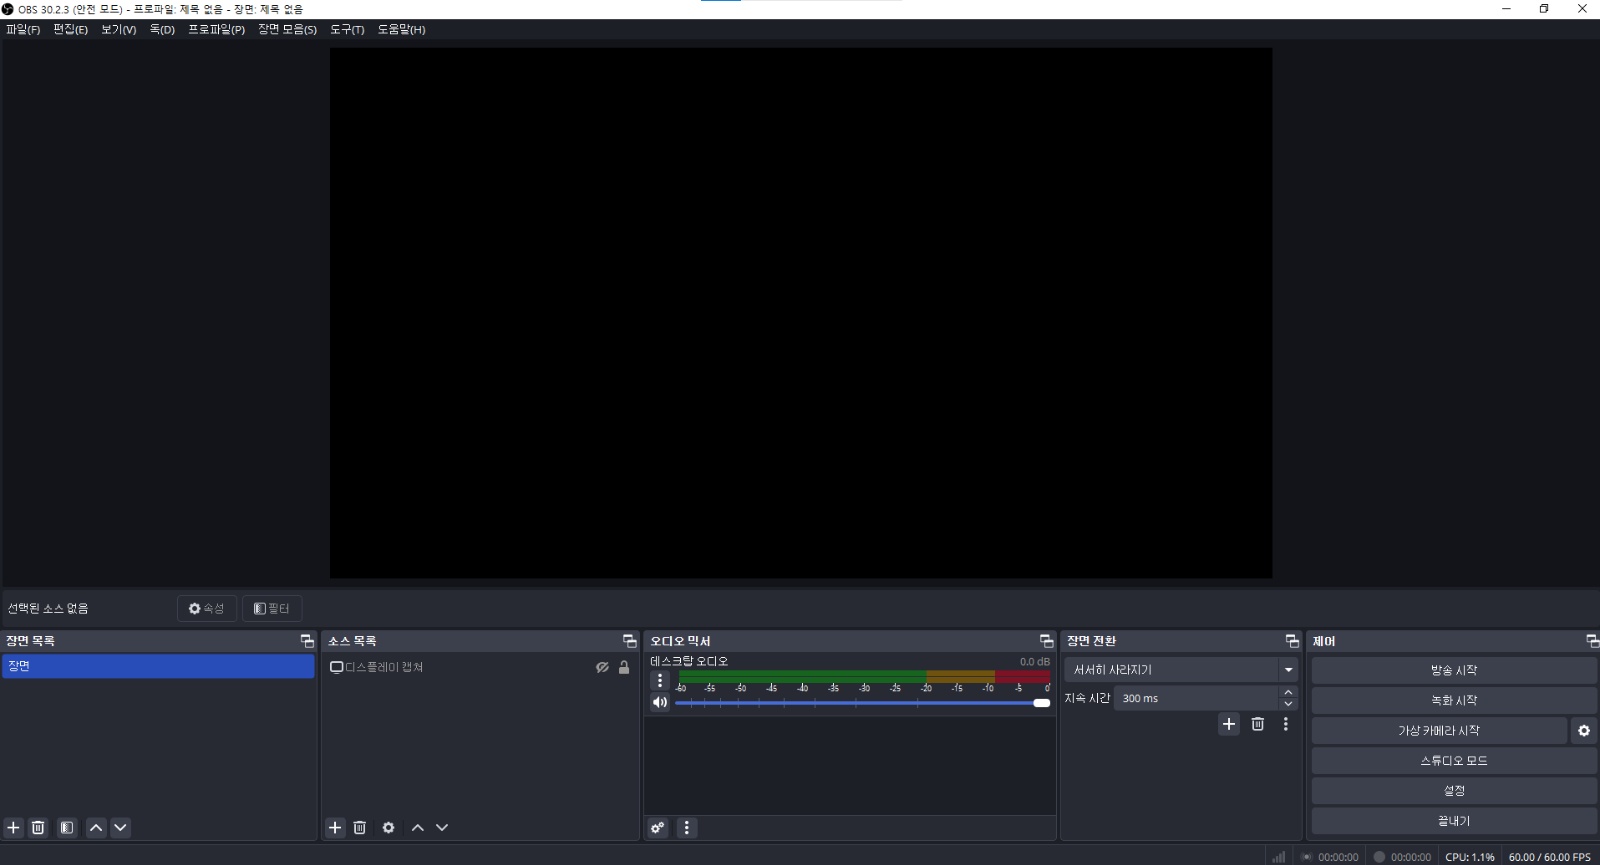Click the desktop audio level meter
The image size is (1600, 865).
pos(864,677)
